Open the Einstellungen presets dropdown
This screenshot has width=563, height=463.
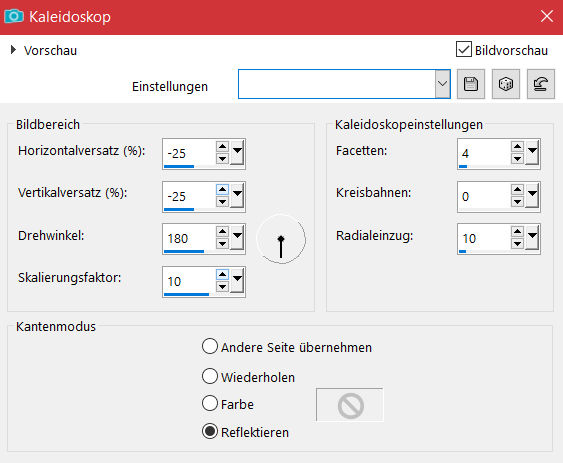point(442,84)
